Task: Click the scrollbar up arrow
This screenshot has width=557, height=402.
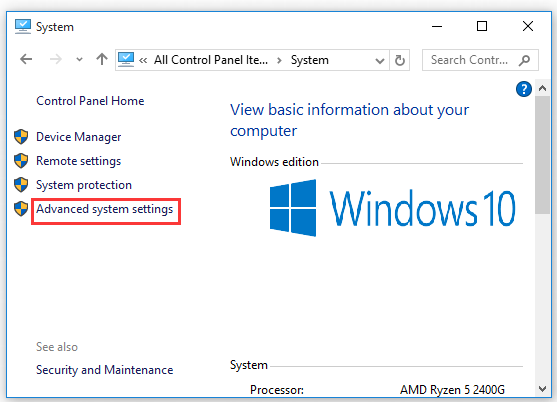Action: click(542, 88)
